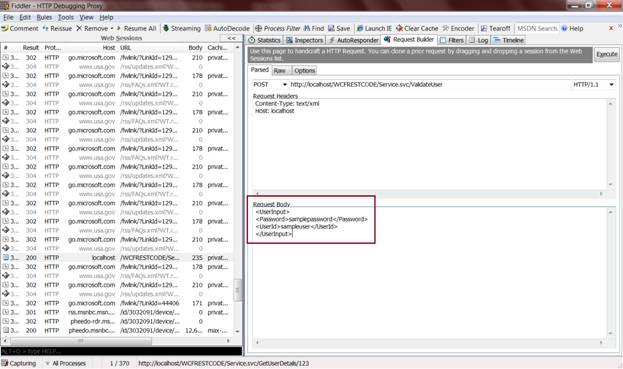Click Request Headers scrollbar up arrow
Image resolution: width=623 pixels, height=369 pixels.
(611, 103)
